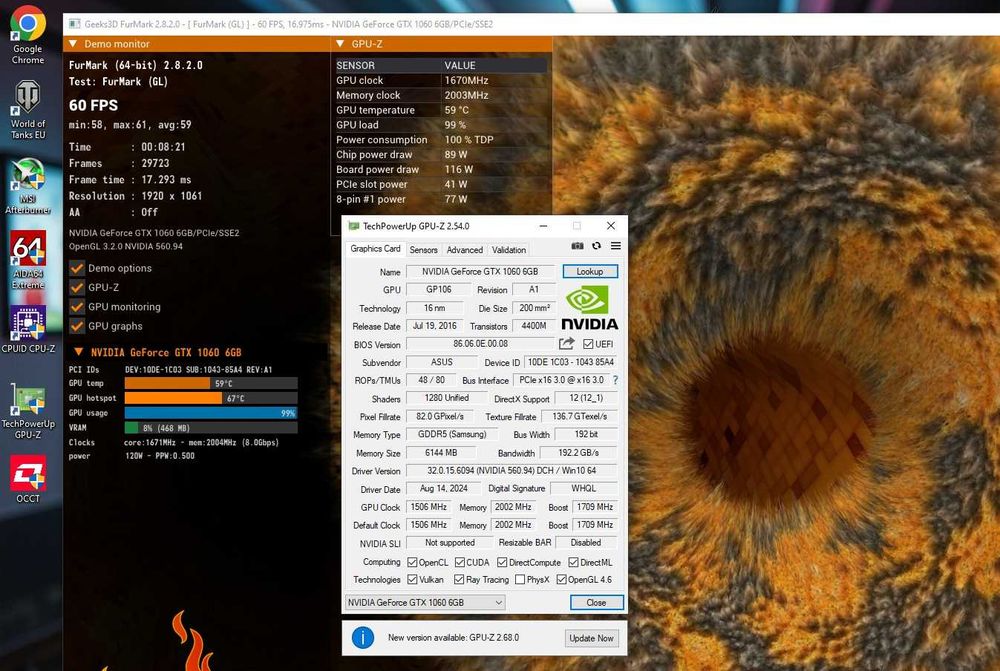
Task: Click 'GPU temperature' sensor row
Action: click(441, 110)
